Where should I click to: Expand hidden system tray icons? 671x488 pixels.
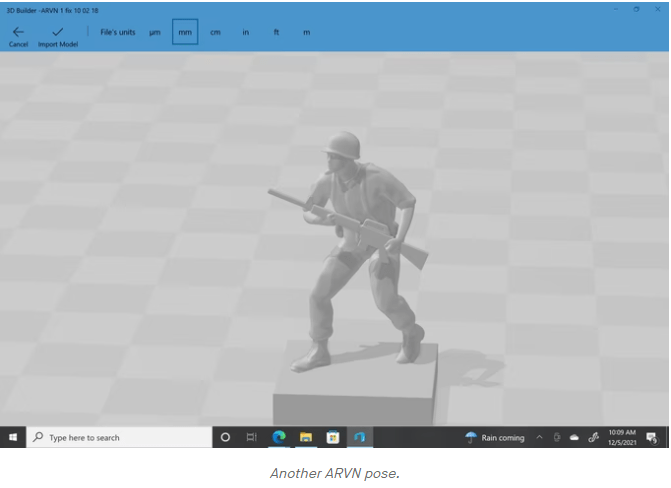(540, 437)
